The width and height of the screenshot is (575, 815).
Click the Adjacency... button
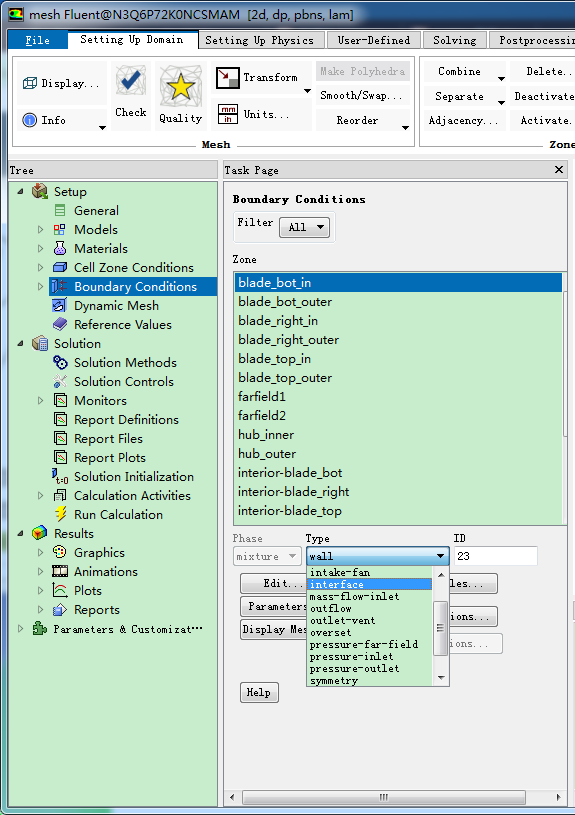(463, 121)
